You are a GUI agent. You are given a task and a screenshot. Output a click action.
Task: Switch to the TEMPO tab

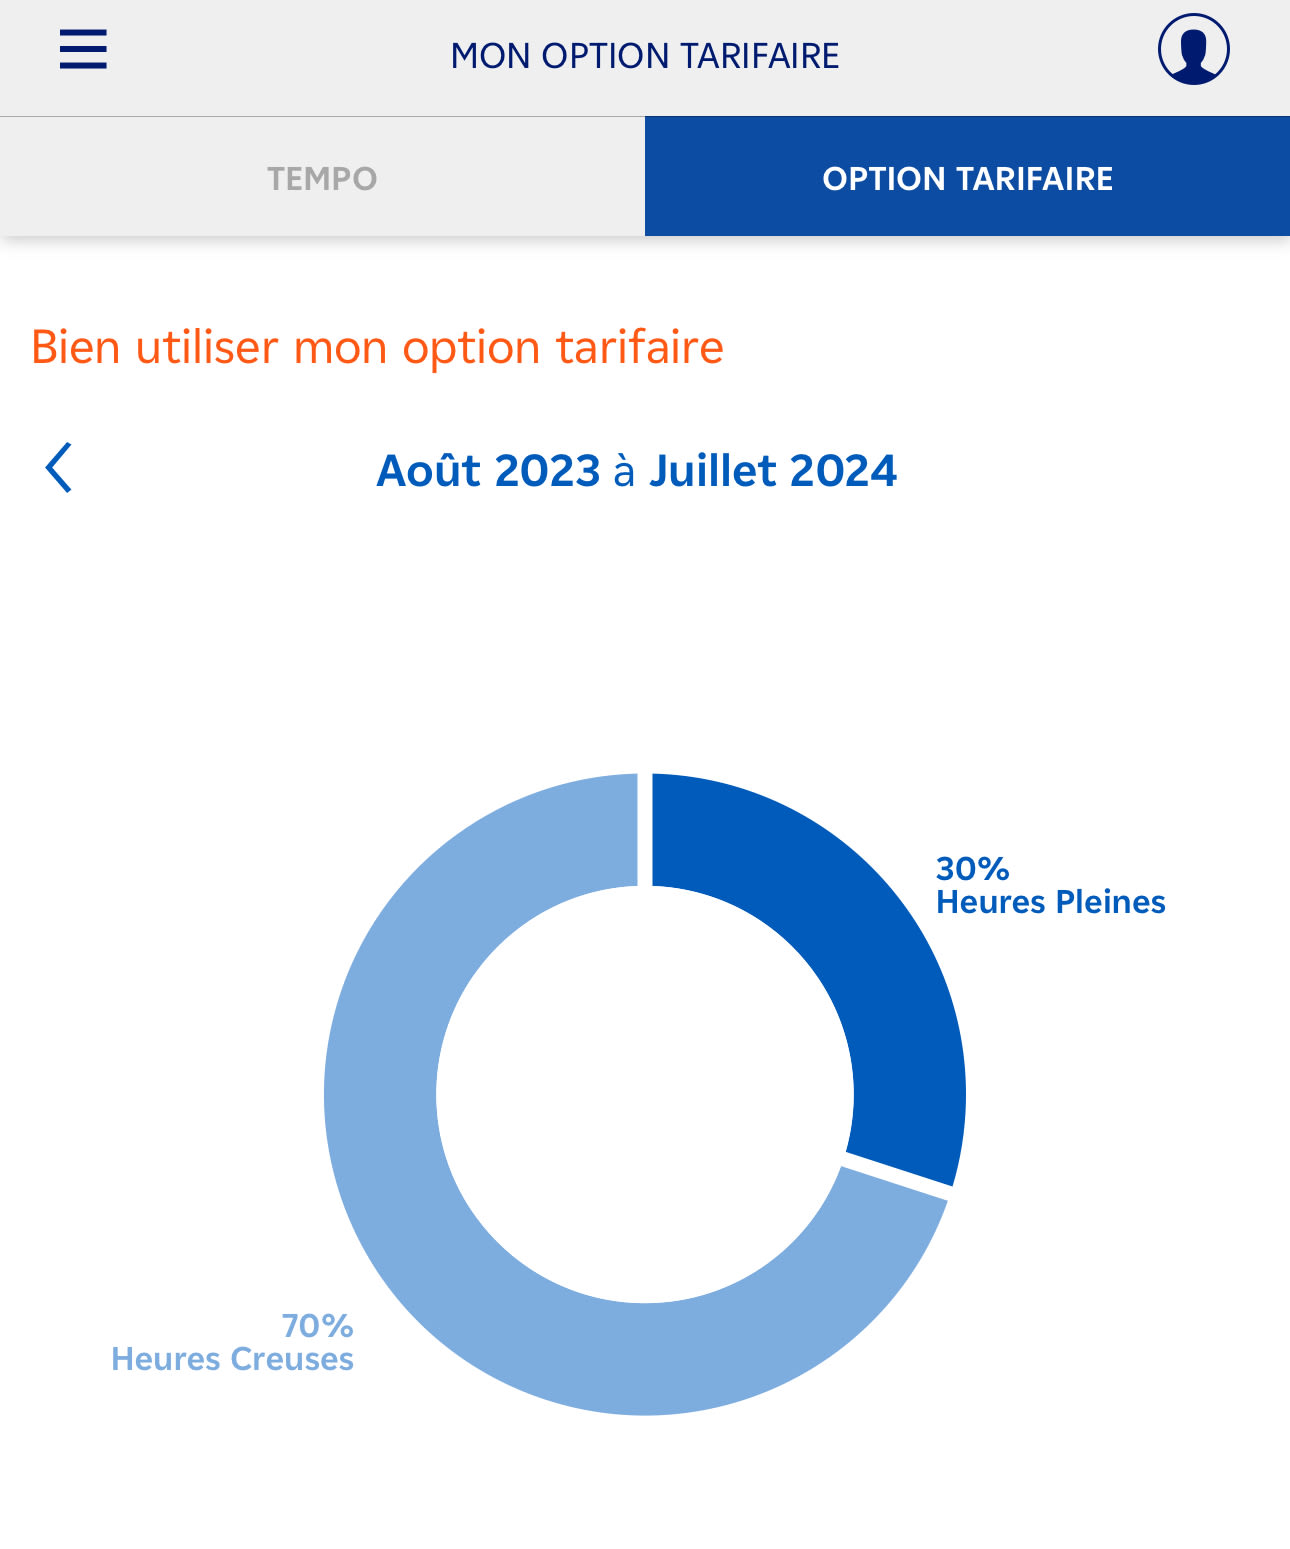click(x=322, y=178)
